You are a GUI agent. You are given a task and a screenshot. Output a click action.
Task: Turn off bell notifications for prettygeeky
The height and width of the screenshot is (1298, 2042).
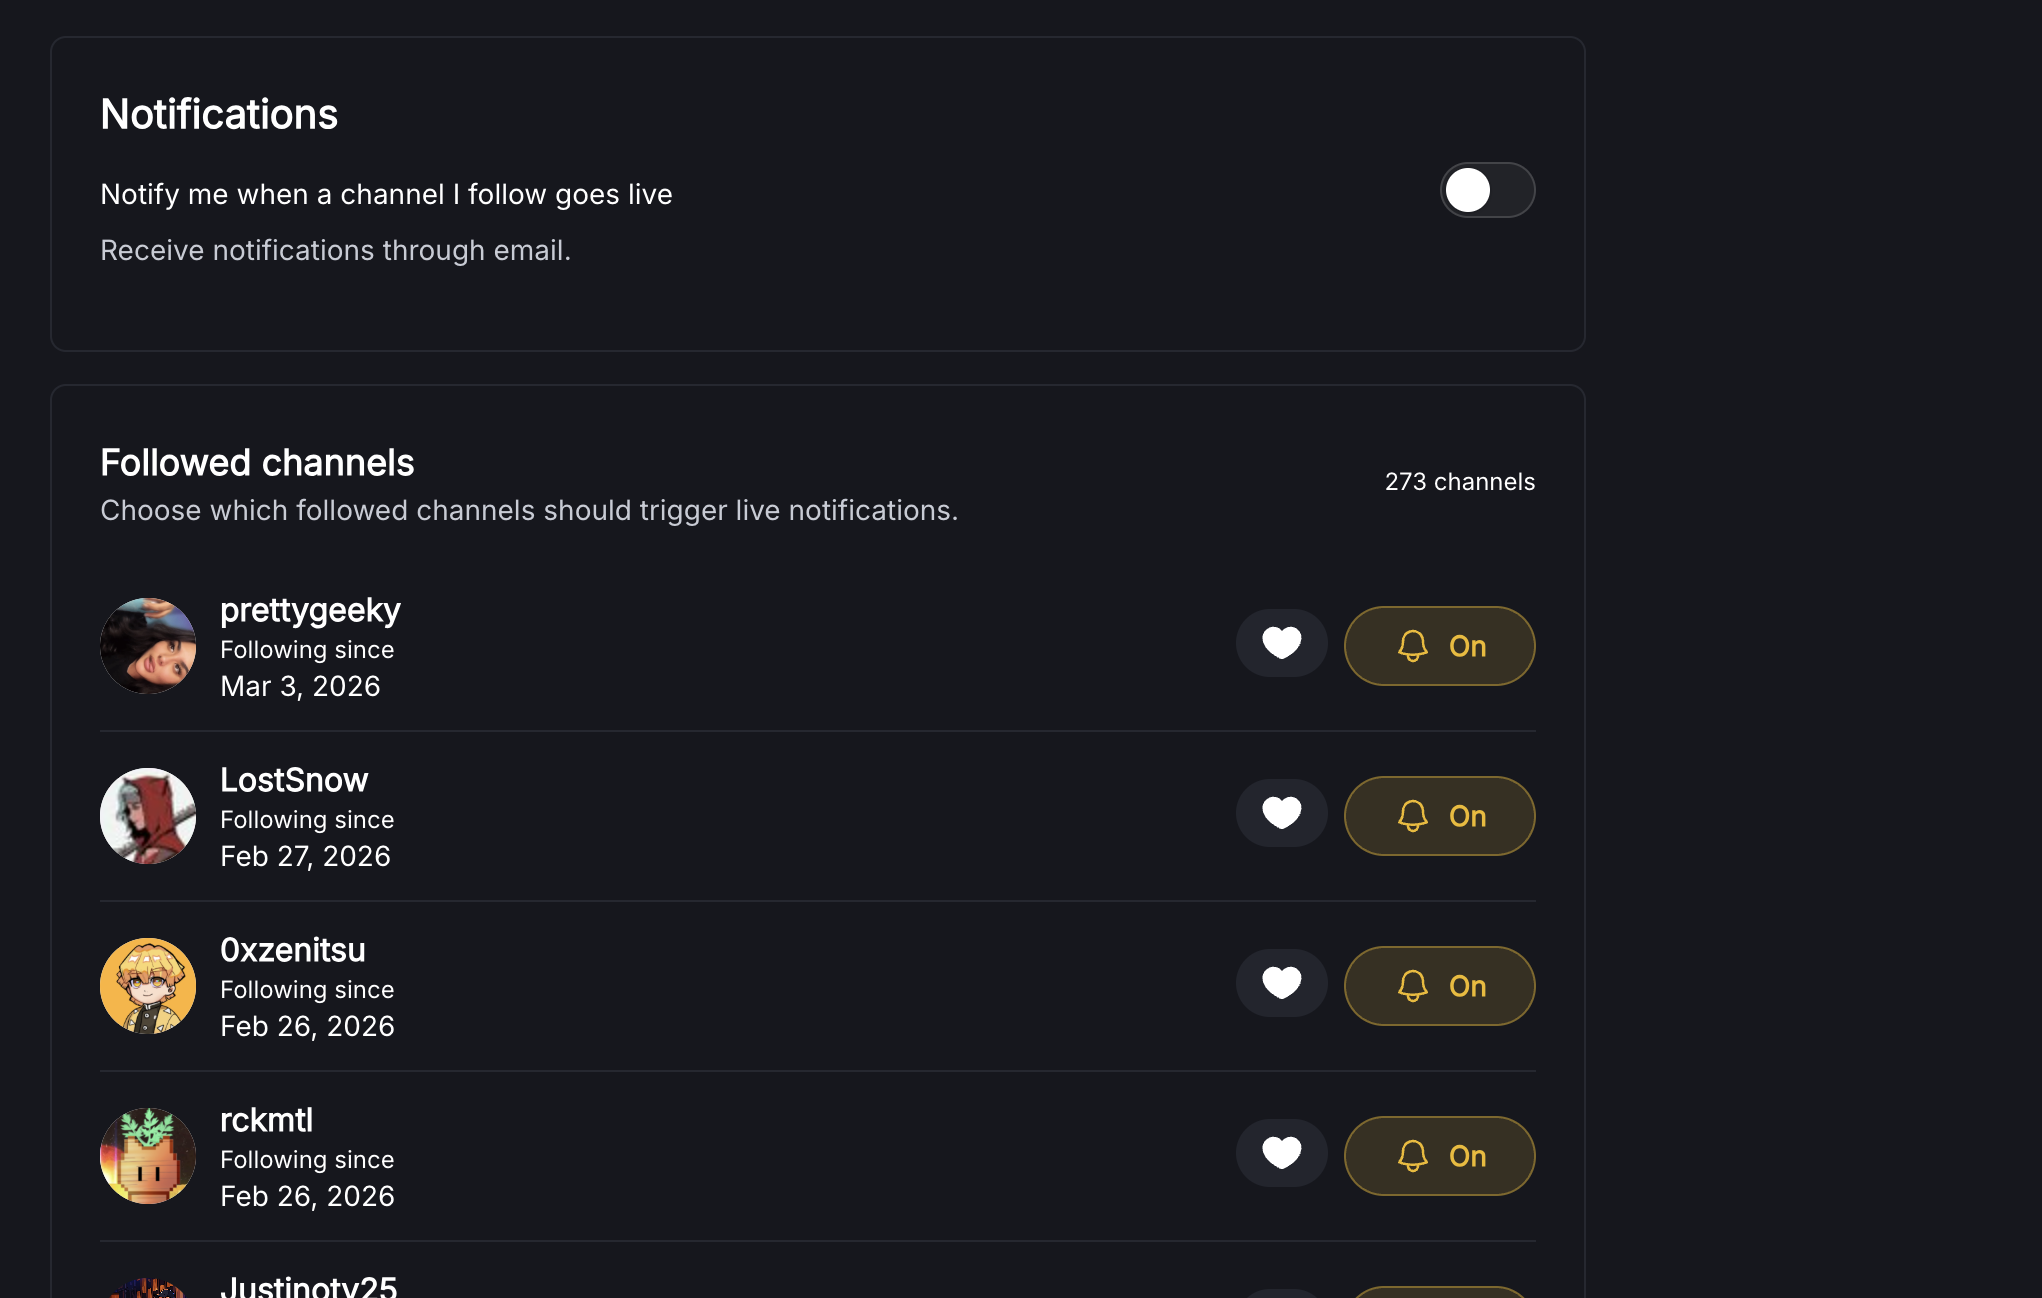1439,646
